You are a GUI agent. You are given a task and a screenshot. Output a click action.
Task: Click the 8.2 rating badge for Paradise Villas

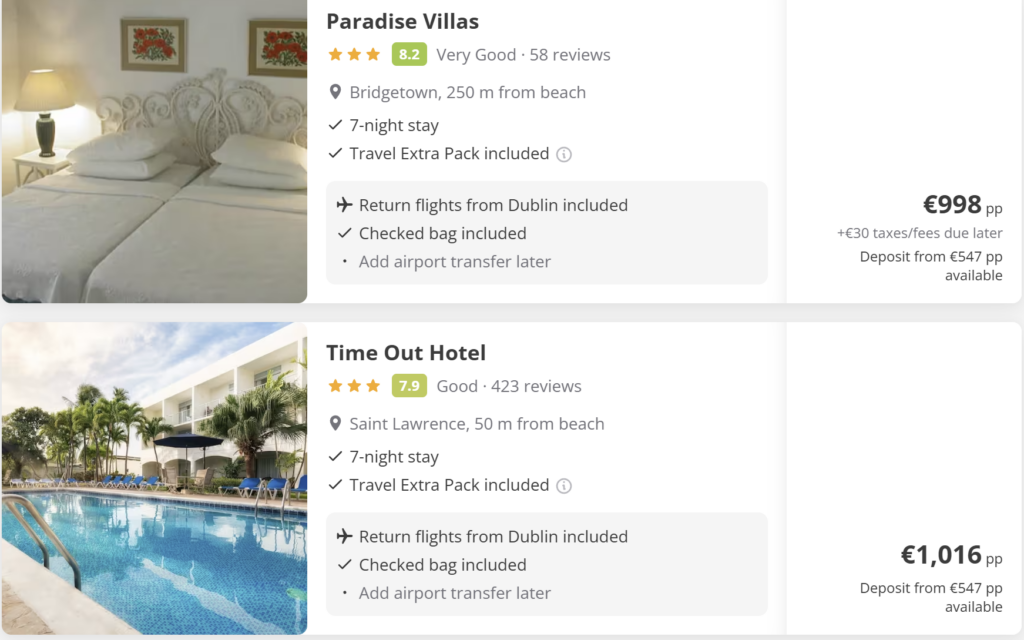(x=408, y=55)
